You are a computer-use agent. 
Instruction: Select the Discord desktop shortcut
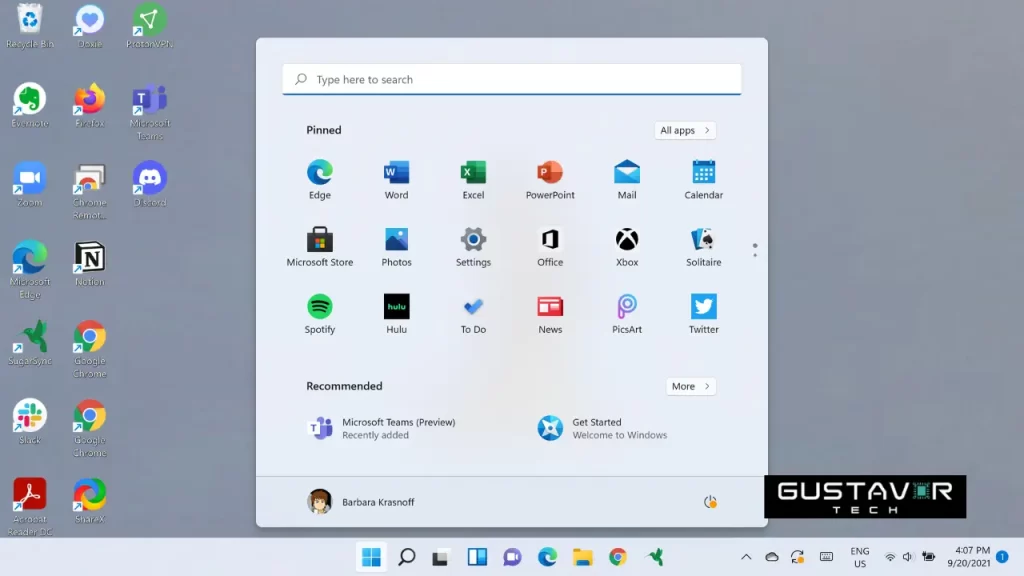pos(150,185)
